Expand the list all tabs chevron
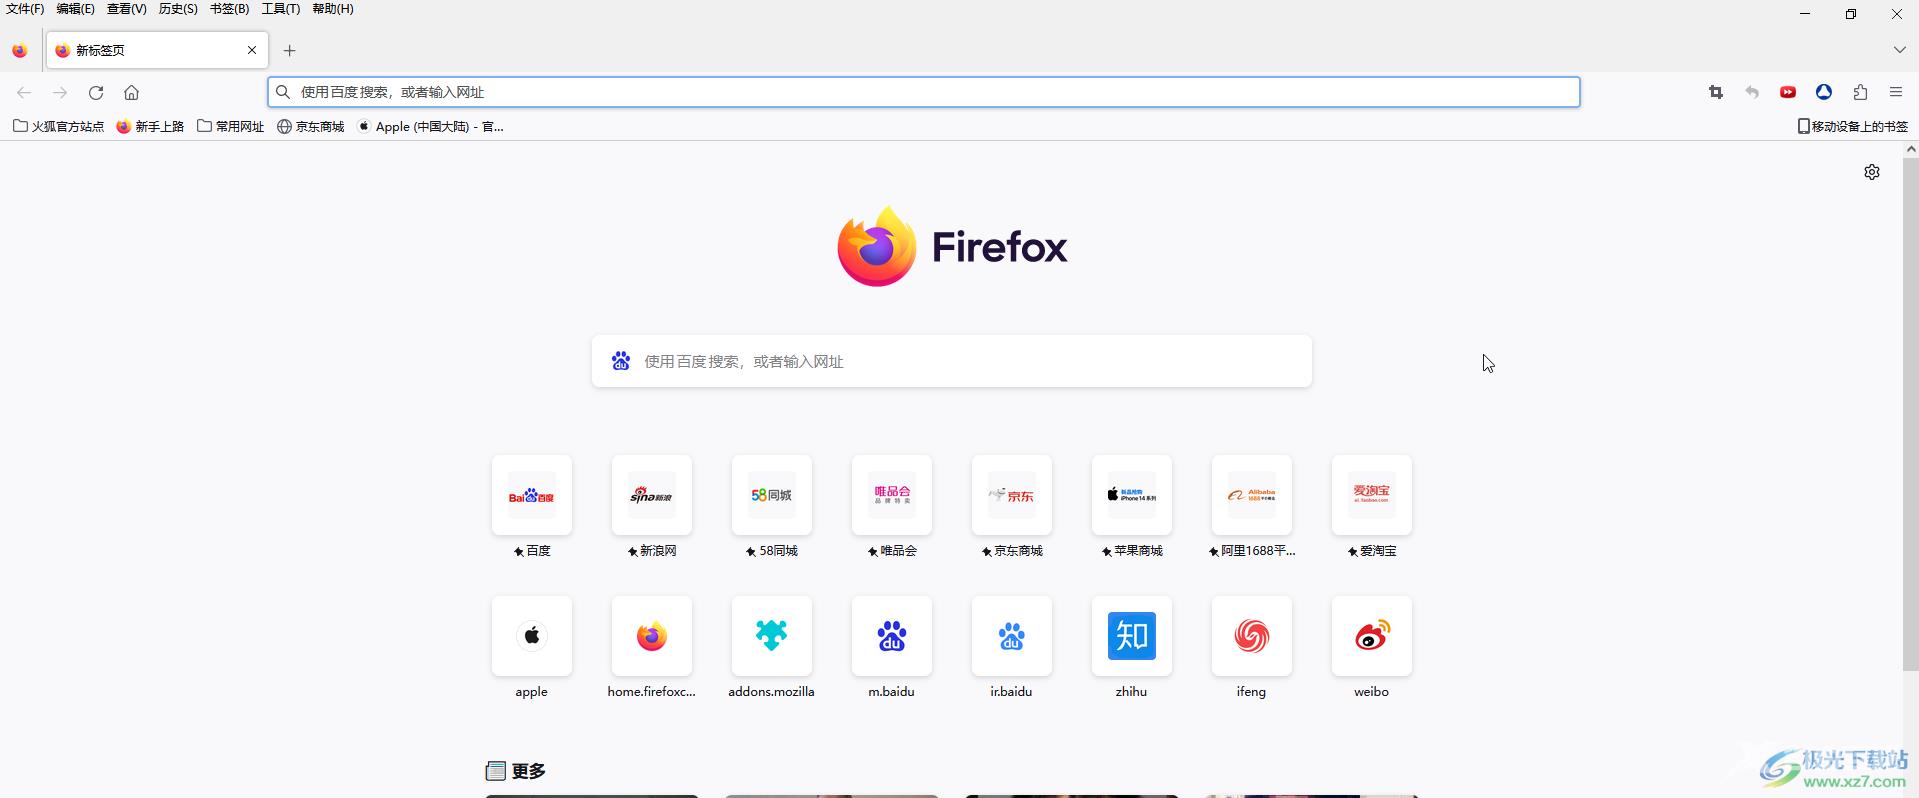 tap(1899, 50)
